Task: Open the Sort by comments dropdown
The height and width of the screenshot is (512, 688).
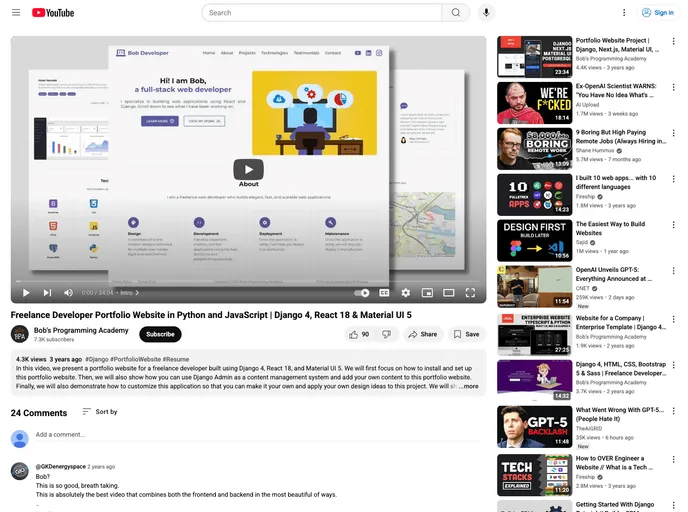Action: pyautogui.click(x=100, y=412)
